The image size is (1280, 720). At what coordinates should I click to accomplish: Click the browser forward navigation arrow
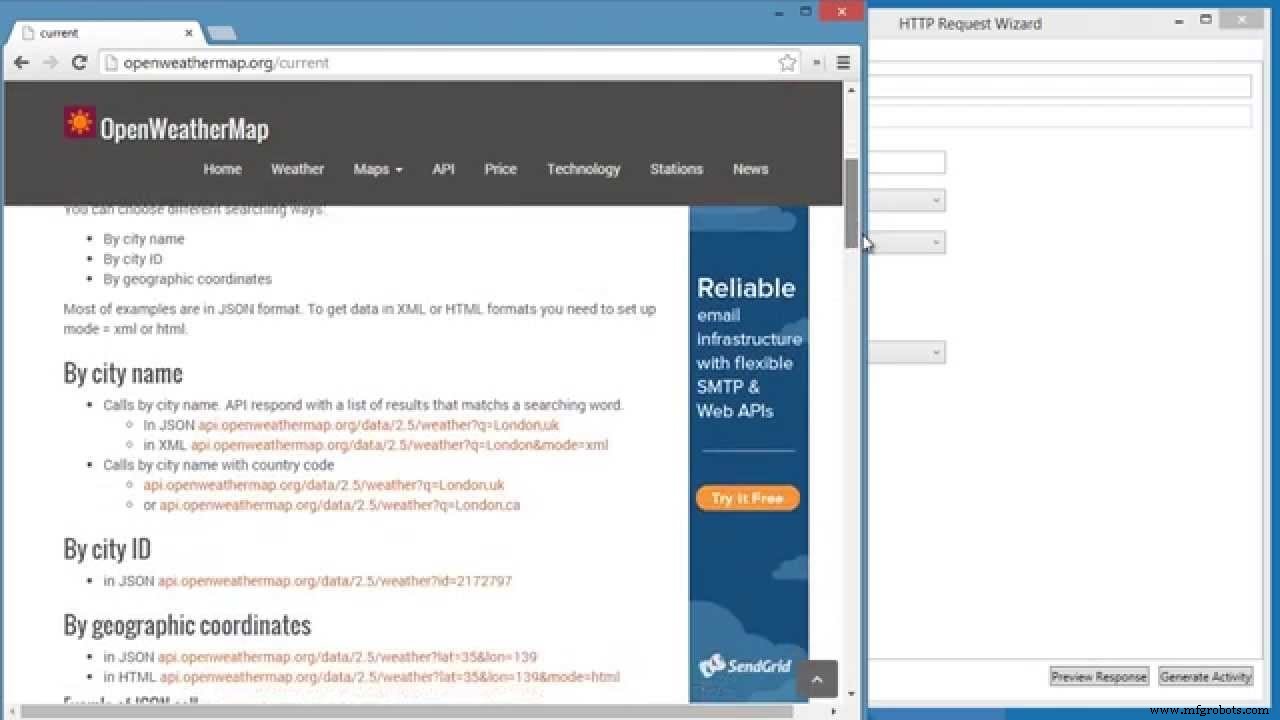point(50,62)
